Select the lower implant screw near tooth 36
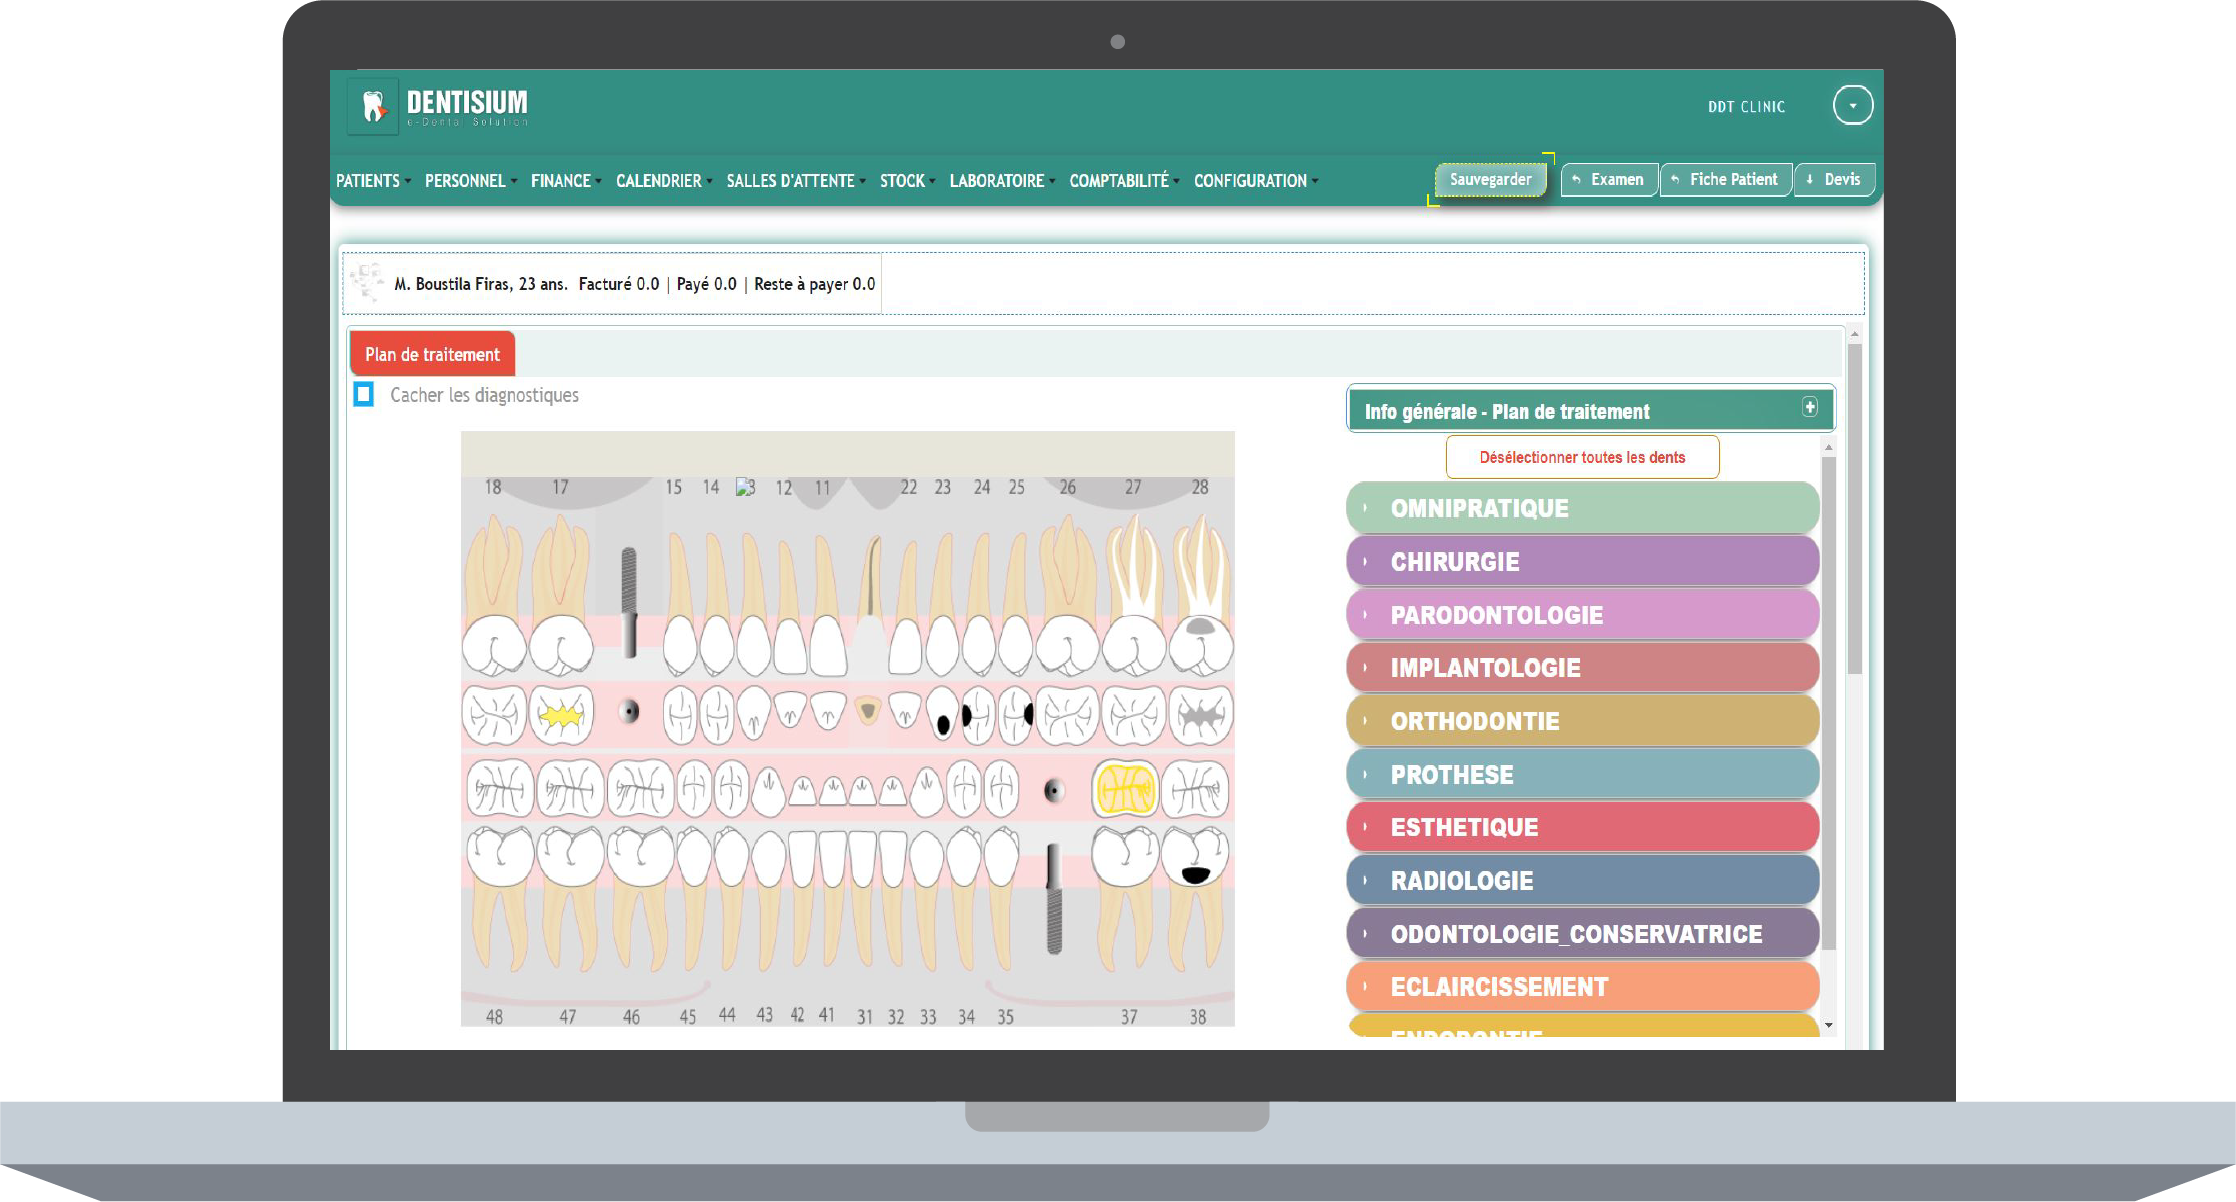 click(1054, 897)
